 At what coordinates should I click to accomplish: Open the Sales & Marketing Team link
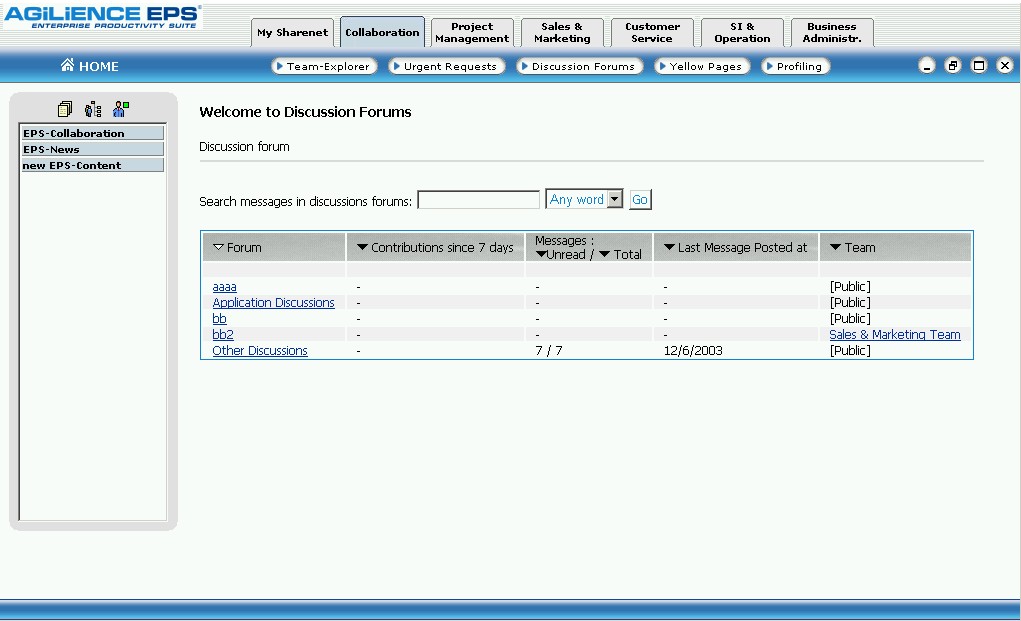click(x=894, y=335)
